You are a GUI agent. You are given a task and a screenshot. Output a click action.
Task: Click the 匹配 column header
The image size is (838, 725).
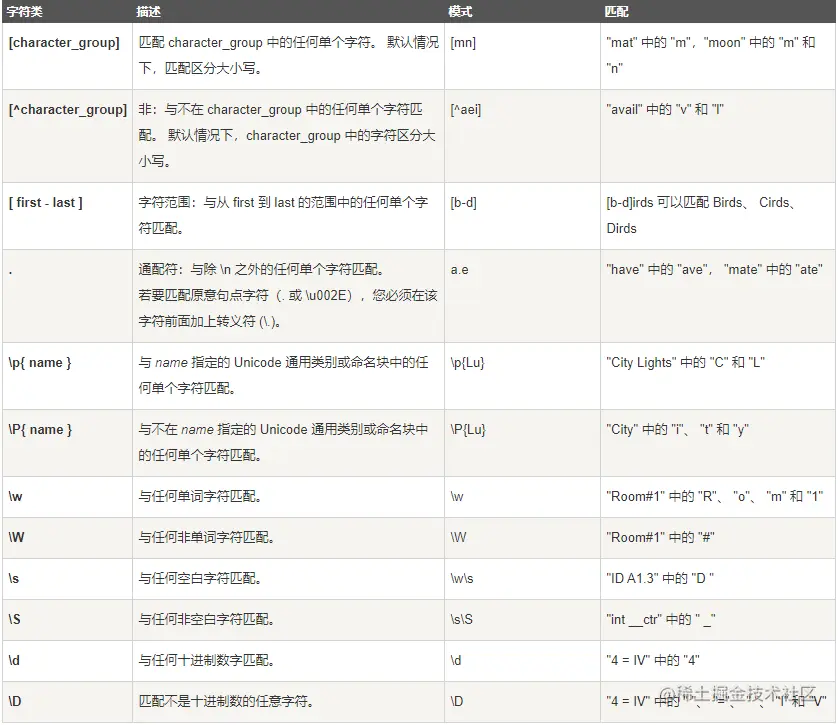pyautogui.click(x=718, y=11)
